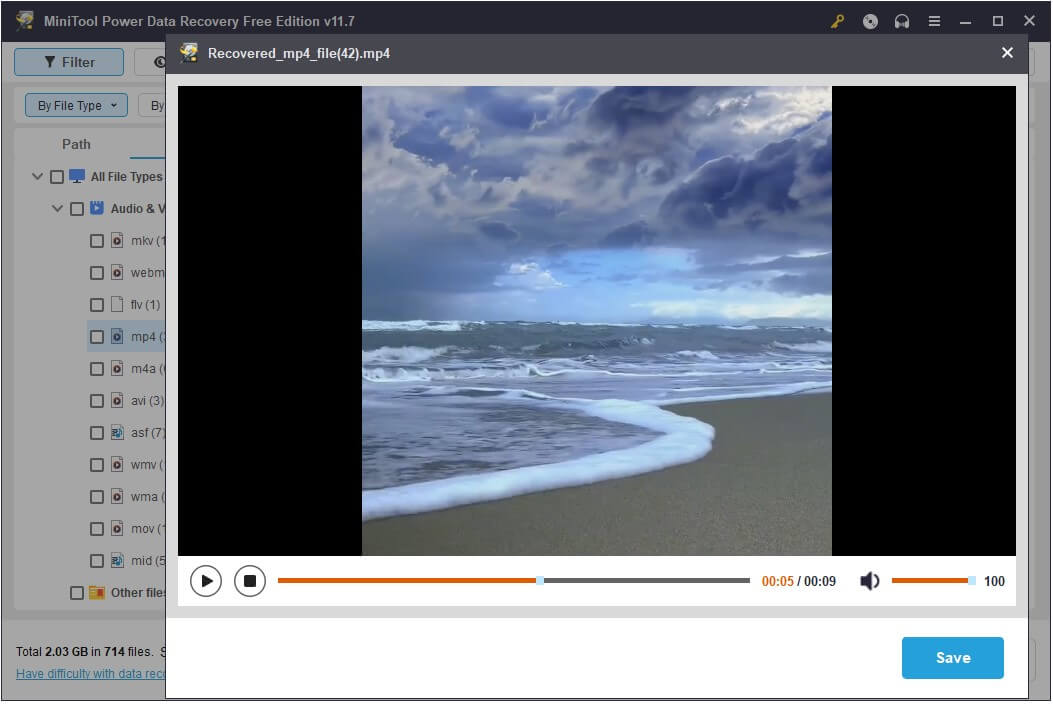
Task: Switch to the Path tab
Action: coord(76,144)
